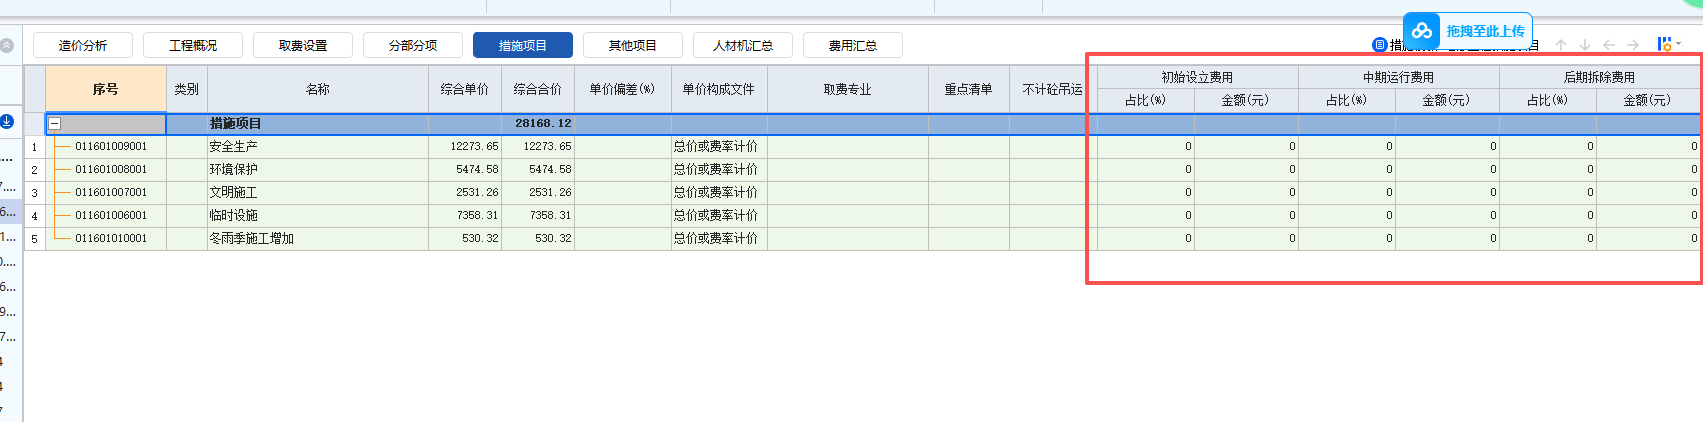
Task: Click the 中期运行费用 group header
Action: click(x=1399, y=77)
